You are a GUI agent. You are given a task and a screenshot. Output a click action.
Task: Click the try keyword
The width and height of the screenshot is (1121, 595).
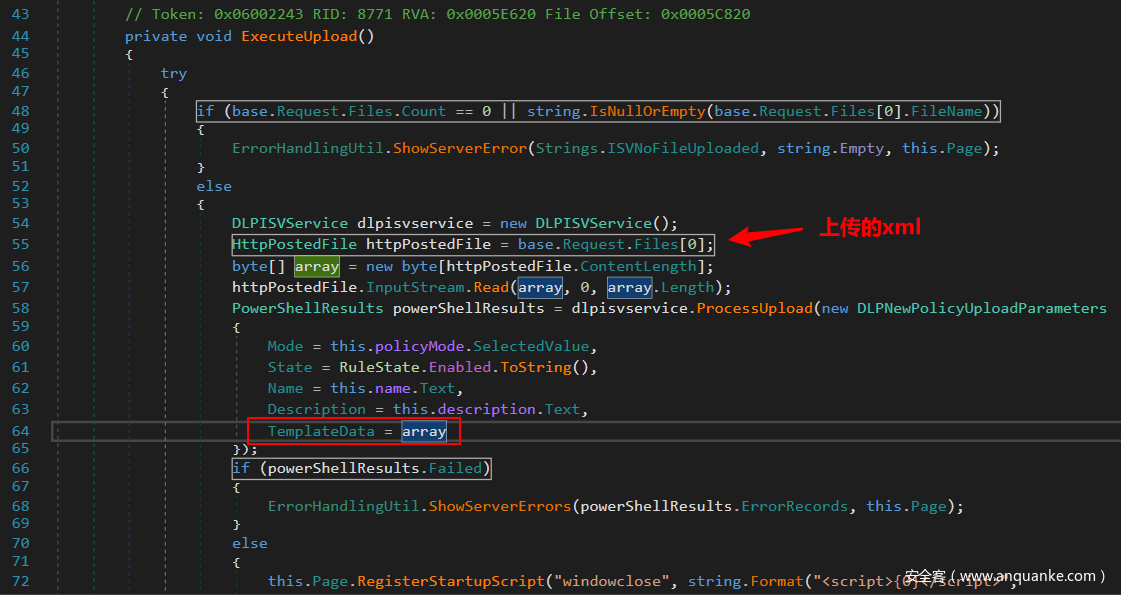173,73
